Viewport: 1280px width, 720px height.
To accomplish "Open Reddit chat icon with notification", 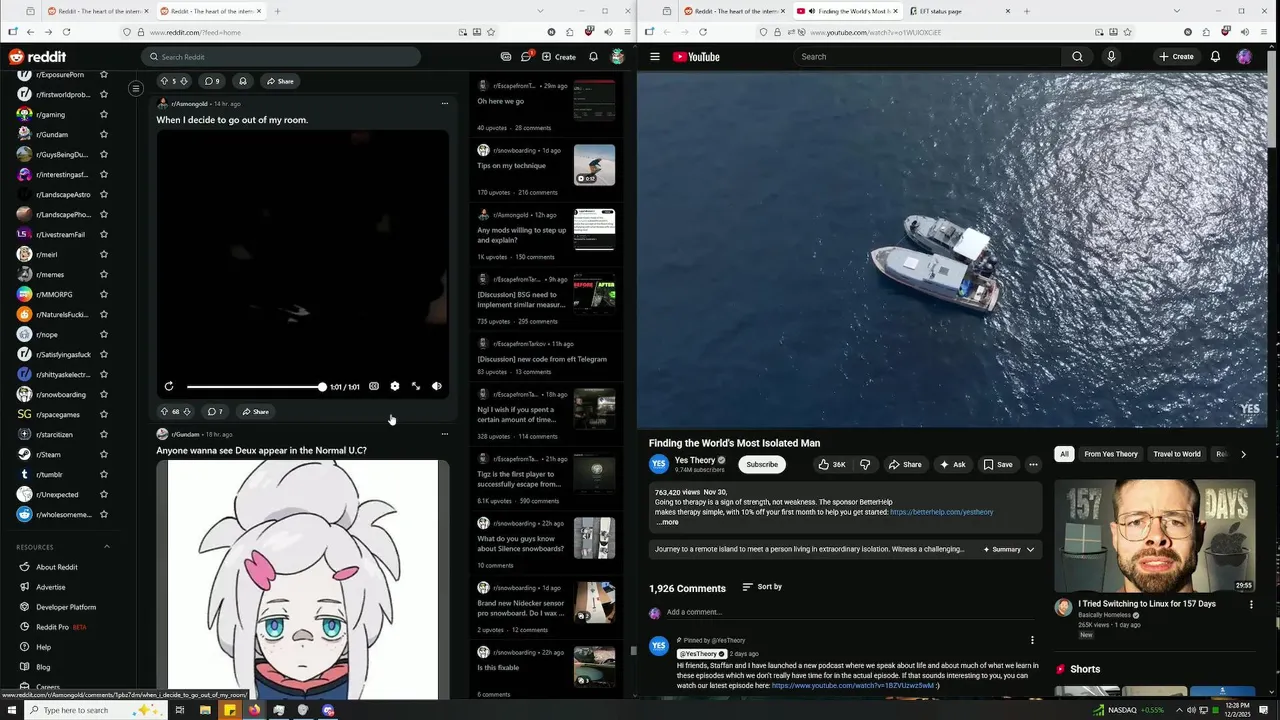I will pyautogui.click(x=527, y=56).
